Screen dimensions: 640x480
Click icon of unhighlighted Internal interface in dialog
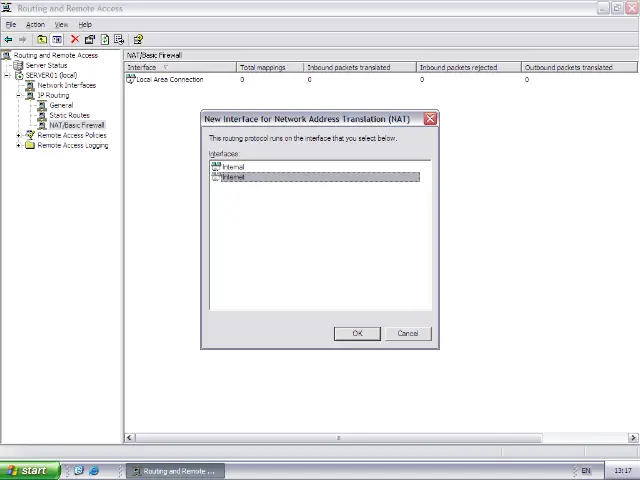pyautogui.click(x=216, y=167)
